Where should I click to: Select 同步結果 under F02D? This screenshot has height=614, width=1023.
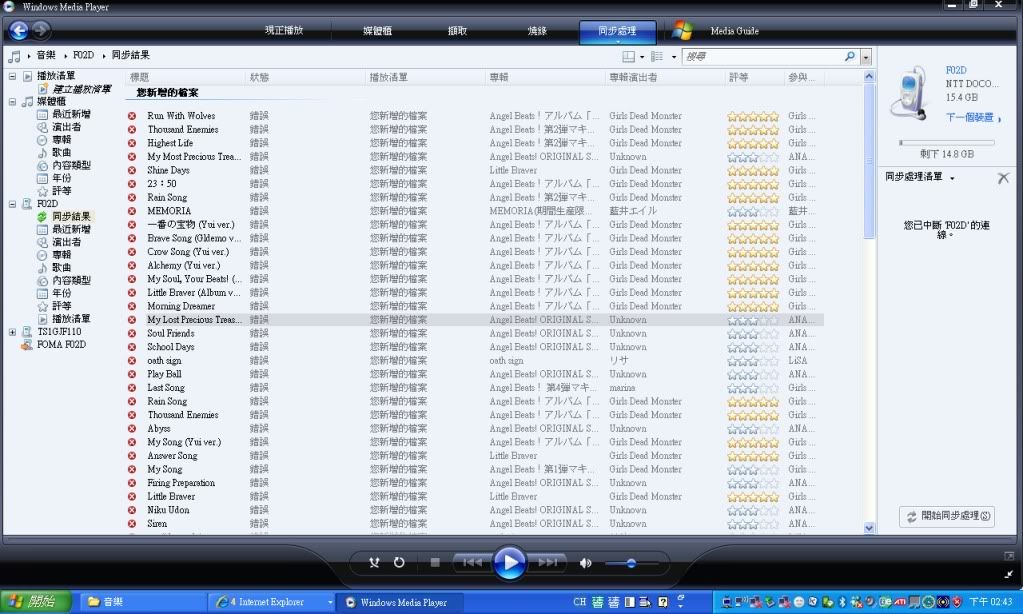coord(71,217)
